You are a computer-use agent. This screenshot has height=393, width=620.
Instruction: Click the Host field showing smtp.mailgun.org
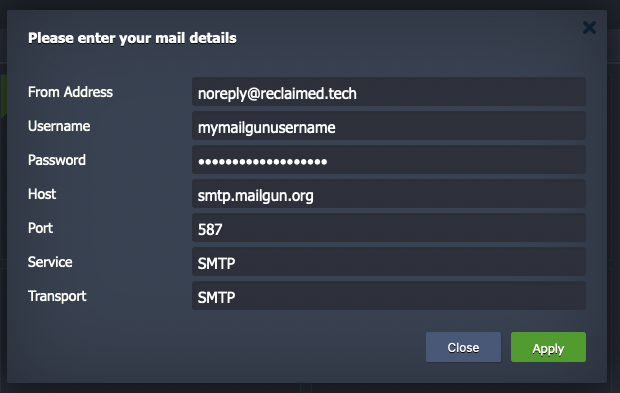point(389,194)
